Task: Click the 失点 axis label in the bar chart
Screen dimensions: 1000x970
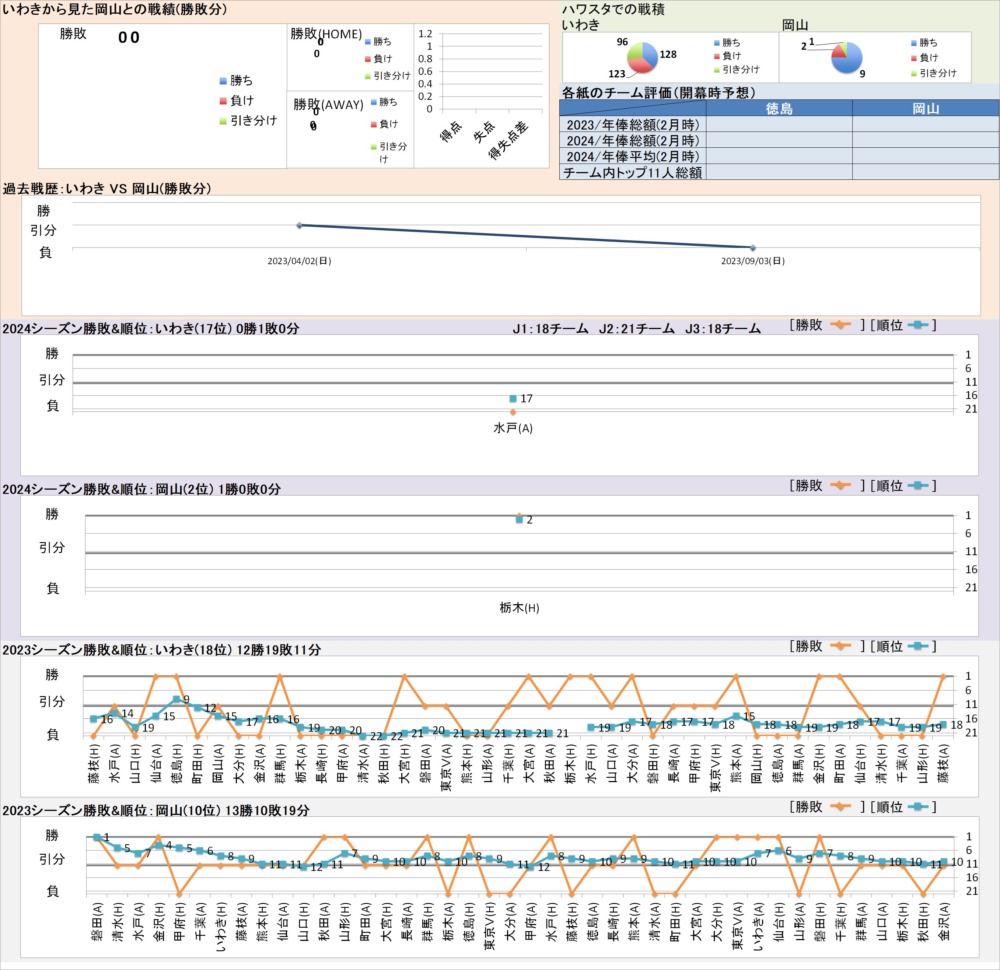Action: 484,131
